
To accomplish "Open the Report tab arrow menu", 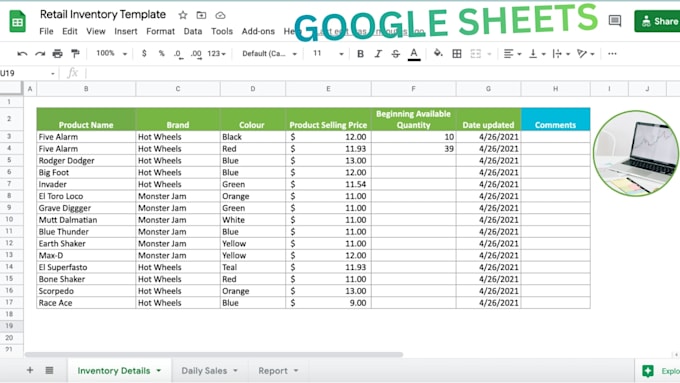I will click(x=296, y=370).
